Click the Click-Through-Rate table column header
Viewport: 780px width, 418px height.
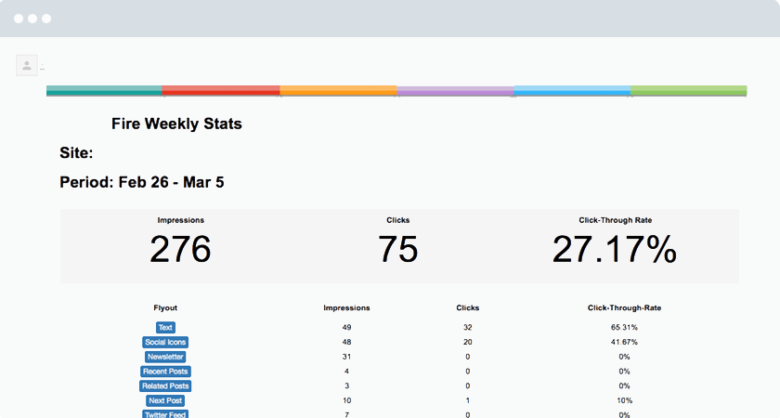click(624, 308)
